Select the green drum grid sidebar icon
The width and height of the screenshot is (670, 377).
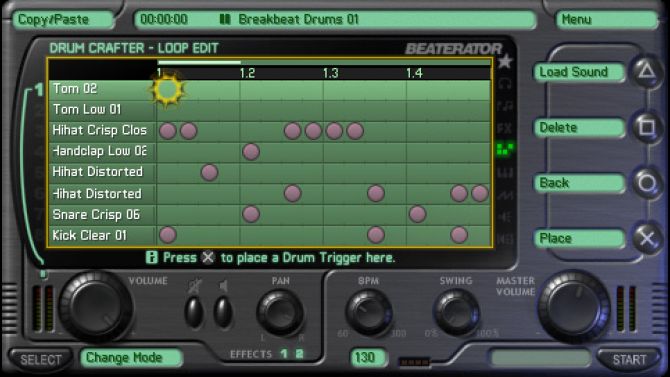(505, 150)
